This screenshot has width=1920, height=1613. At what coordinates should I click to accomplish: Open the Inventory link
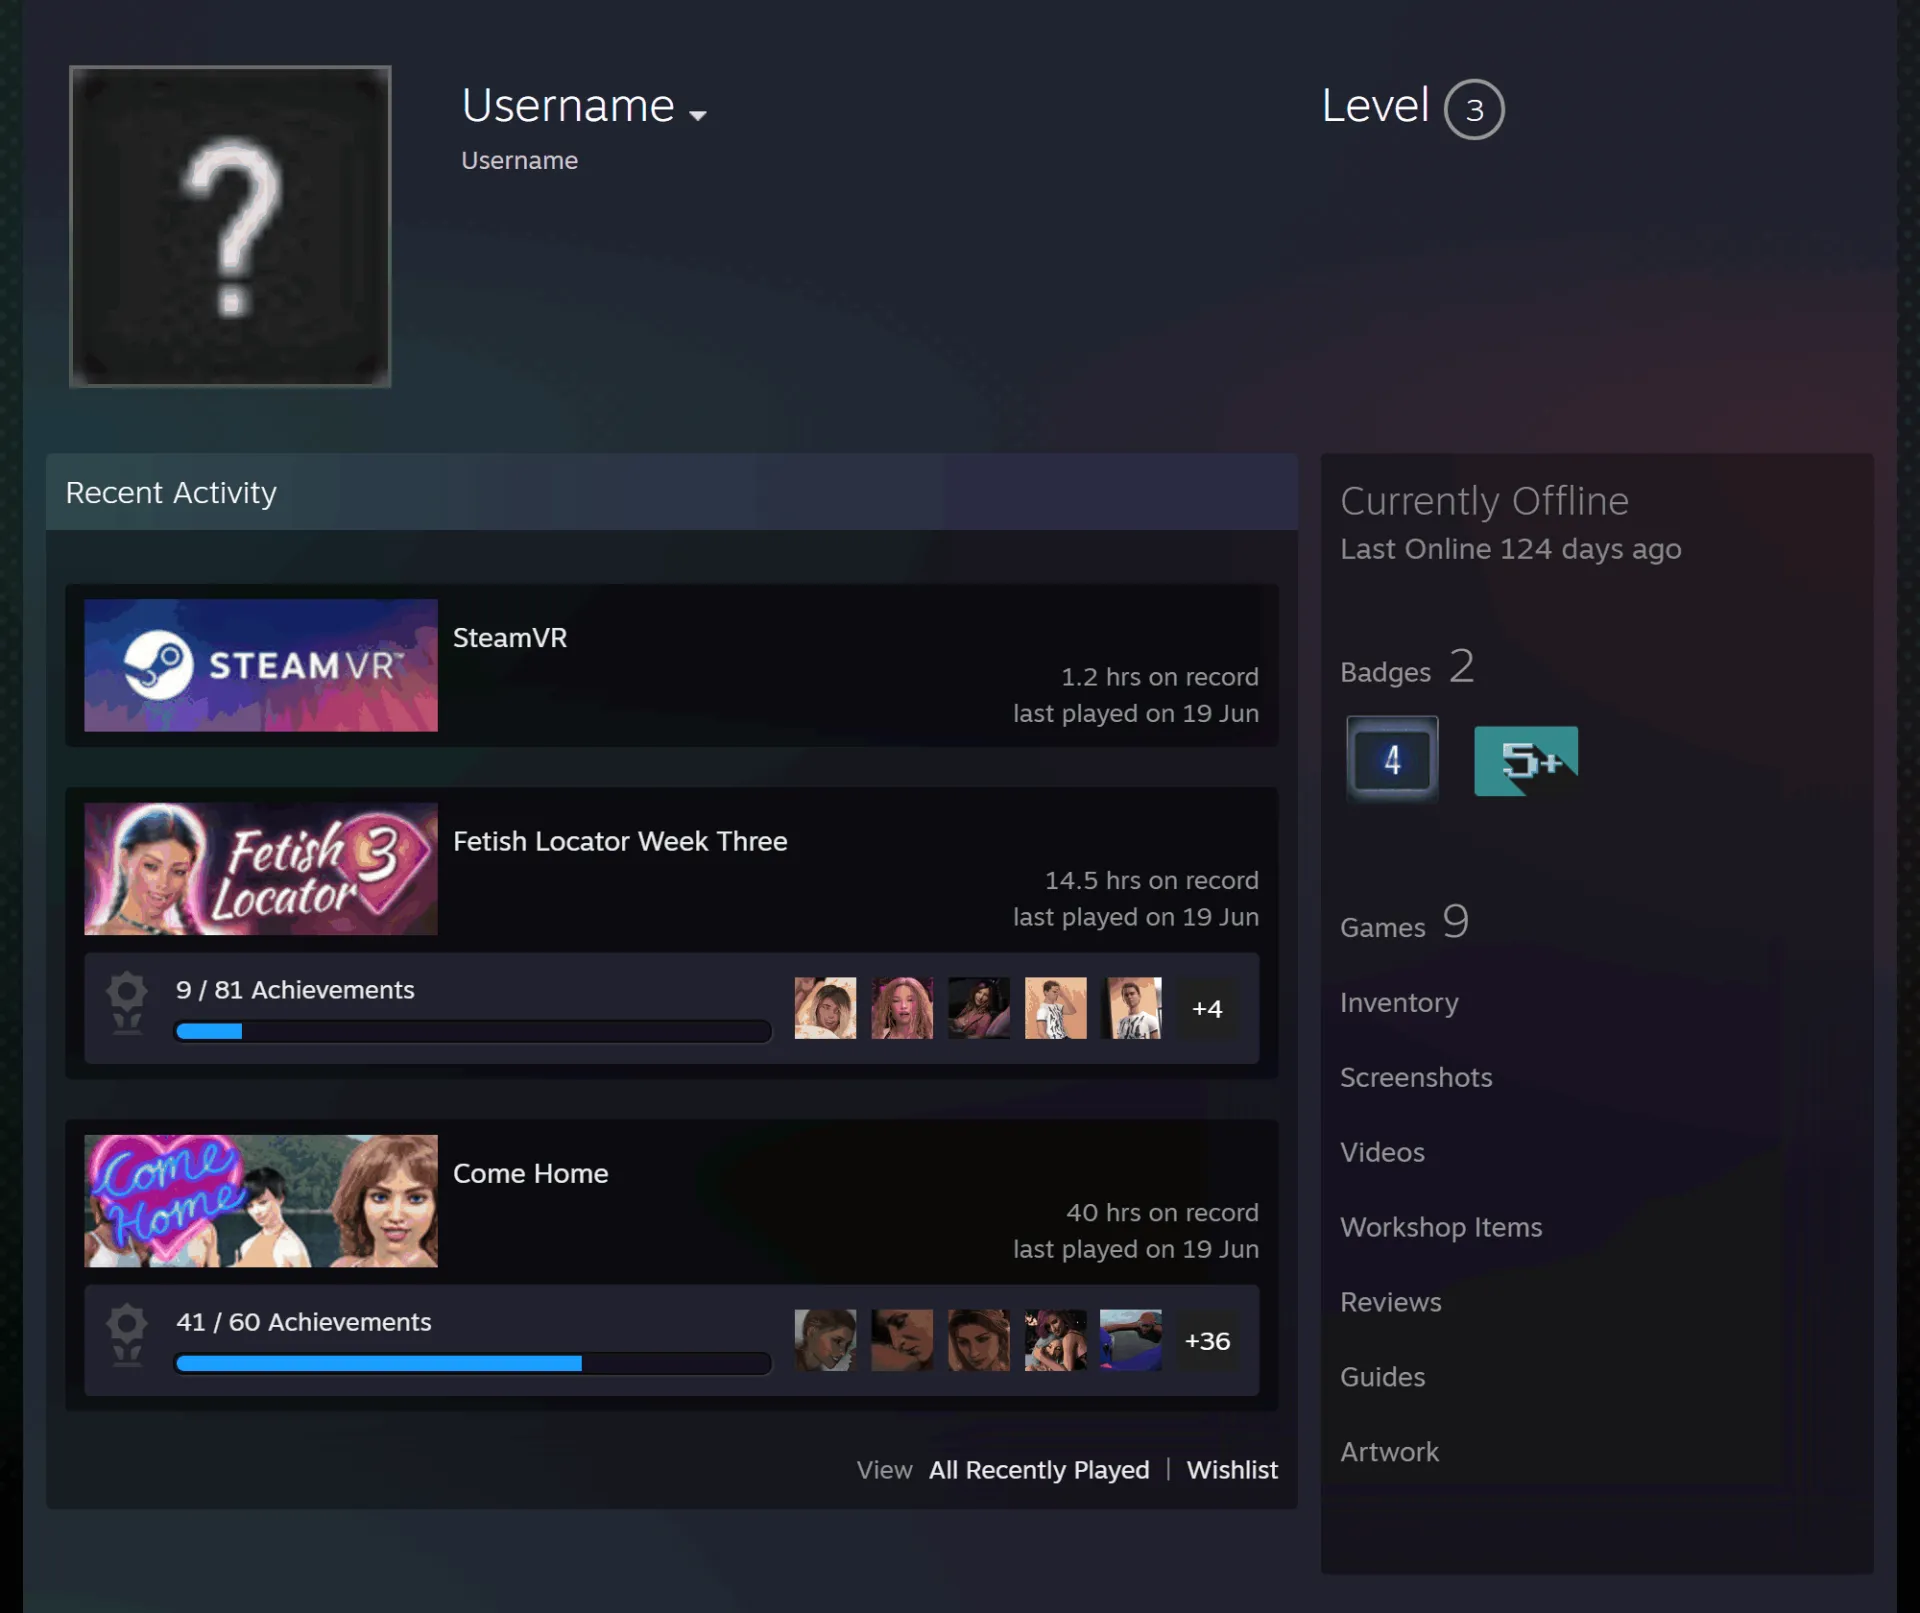pyautogui.click(x=1399, y=1003)
